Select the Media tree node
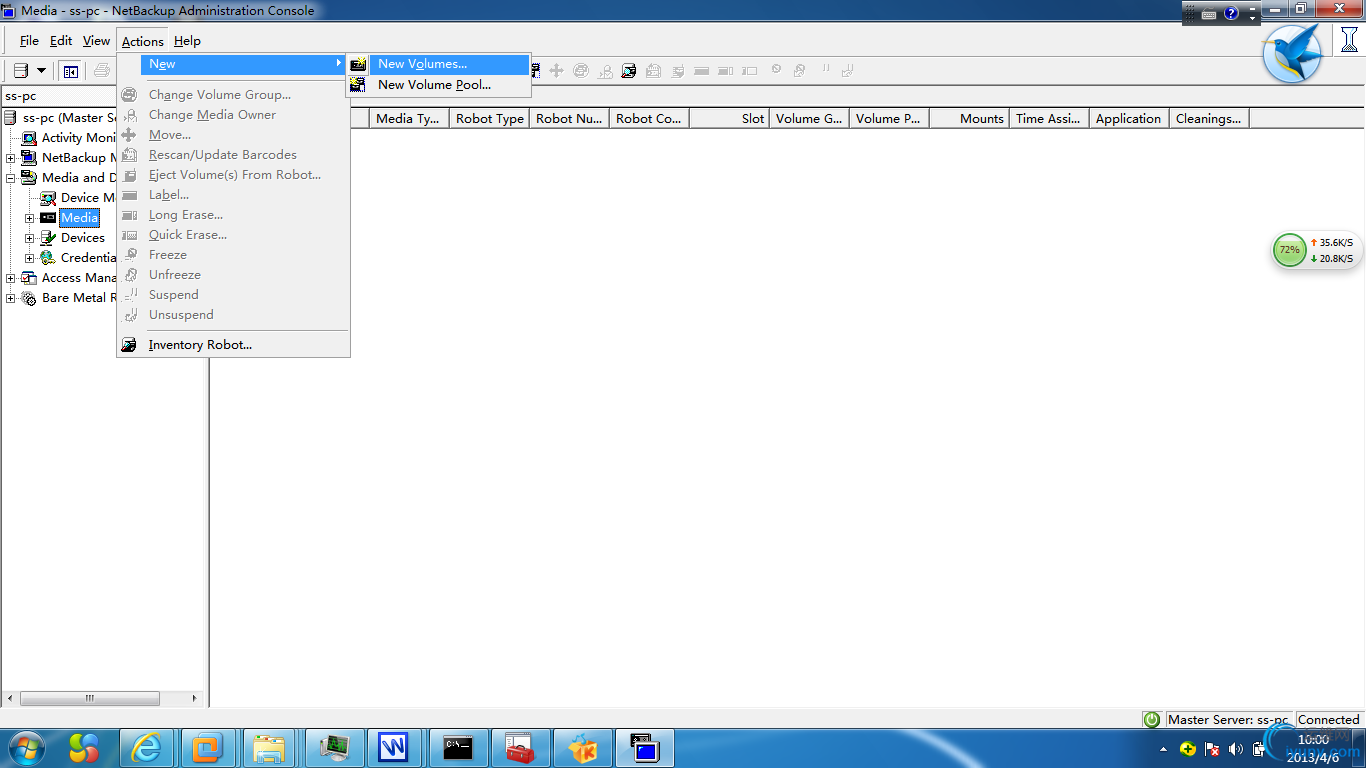The width and height of the screenshot is (1366, 768). [79, 218]
